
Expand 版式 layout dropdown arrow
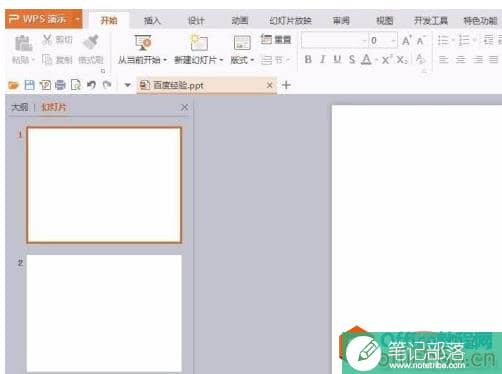point(252,60)
